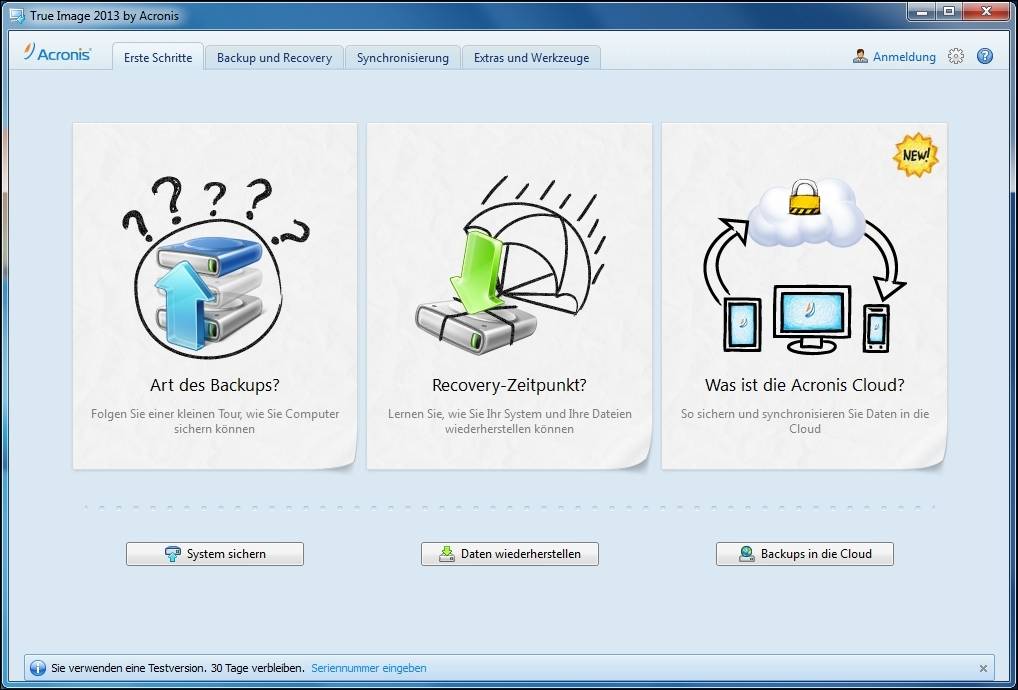The width and height of the screenshot is (1018, 690).
Task: Click the globe icon on Backups in die Cloud
Action: point(747,554)
